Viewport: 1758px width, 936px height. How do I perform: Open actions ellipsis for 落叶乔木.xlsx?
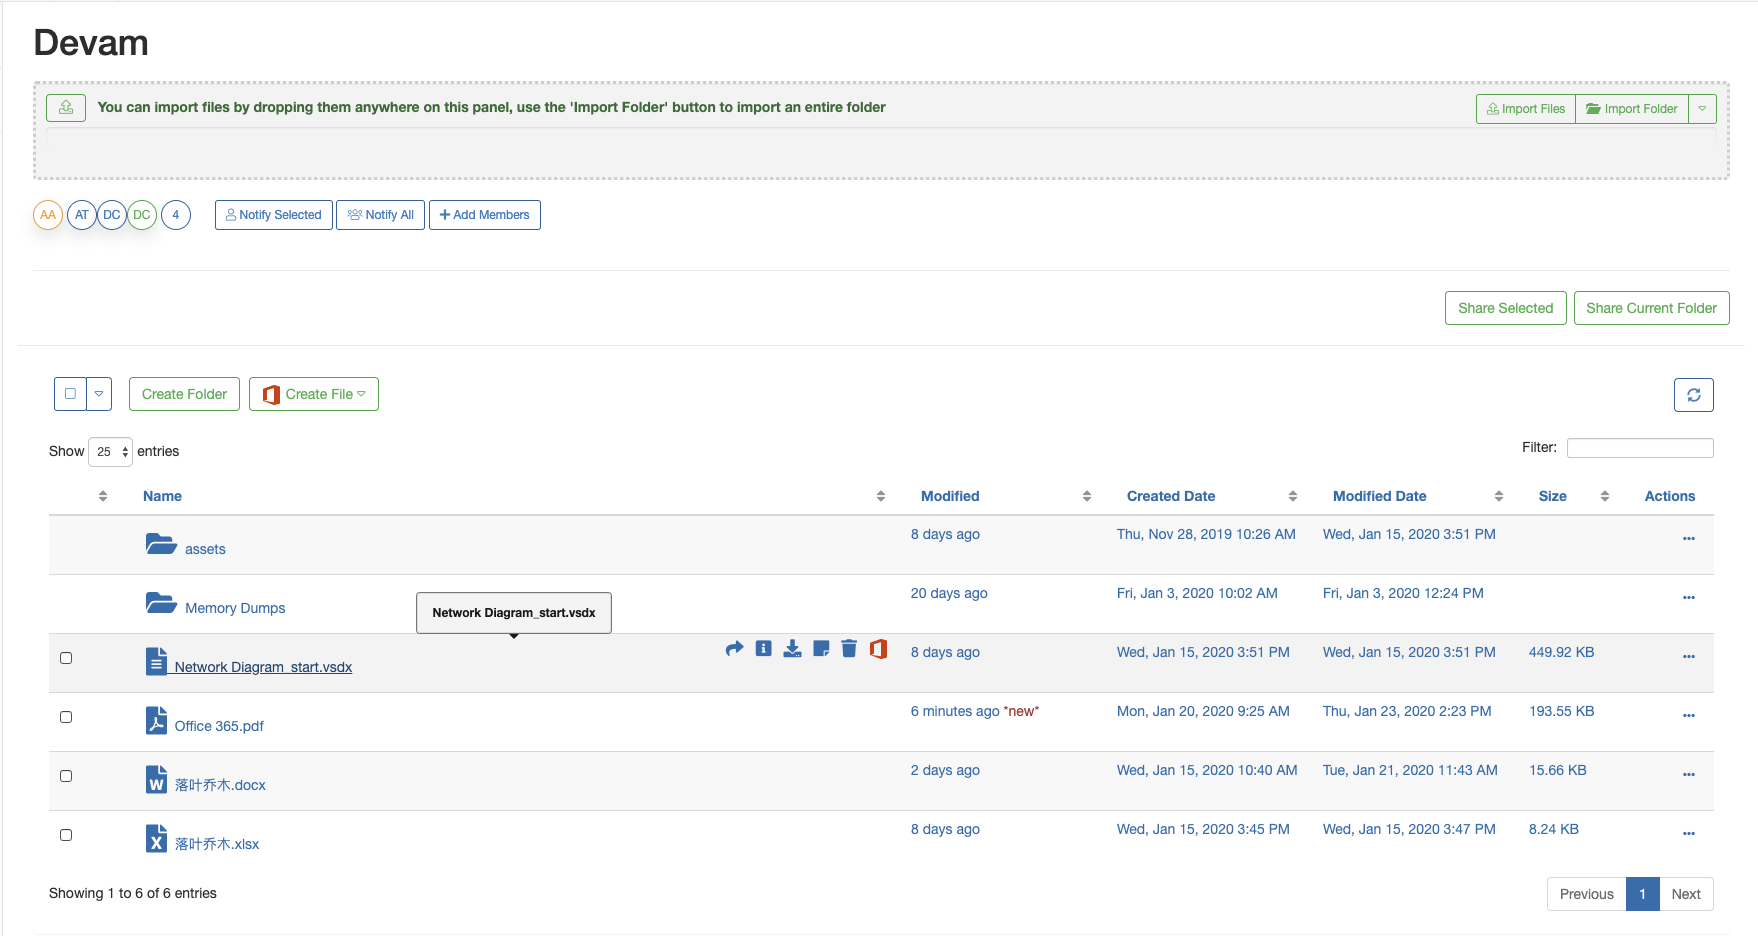[x=1688, y=833]
